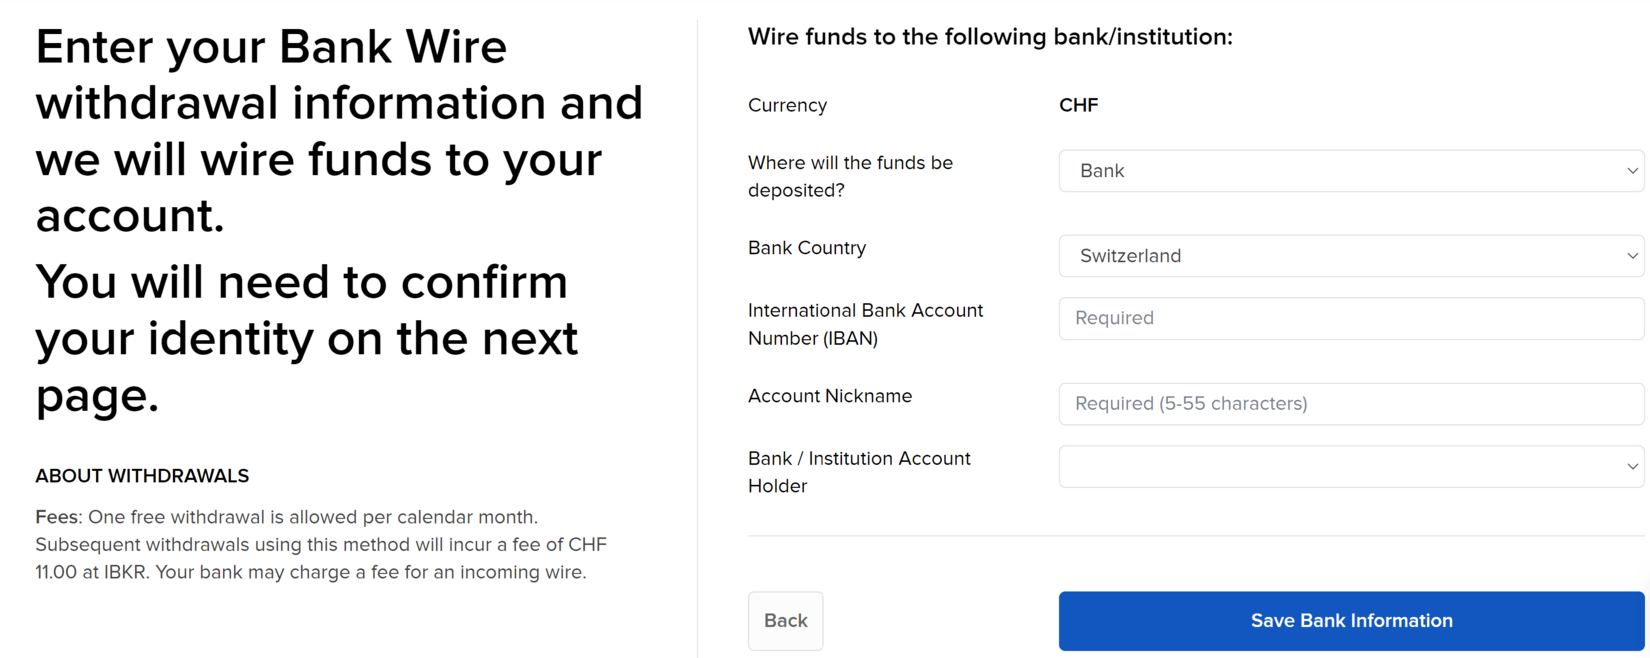
Task: Click the 'Where will the funds be deposited?' label
Action: tap(850, 176)
